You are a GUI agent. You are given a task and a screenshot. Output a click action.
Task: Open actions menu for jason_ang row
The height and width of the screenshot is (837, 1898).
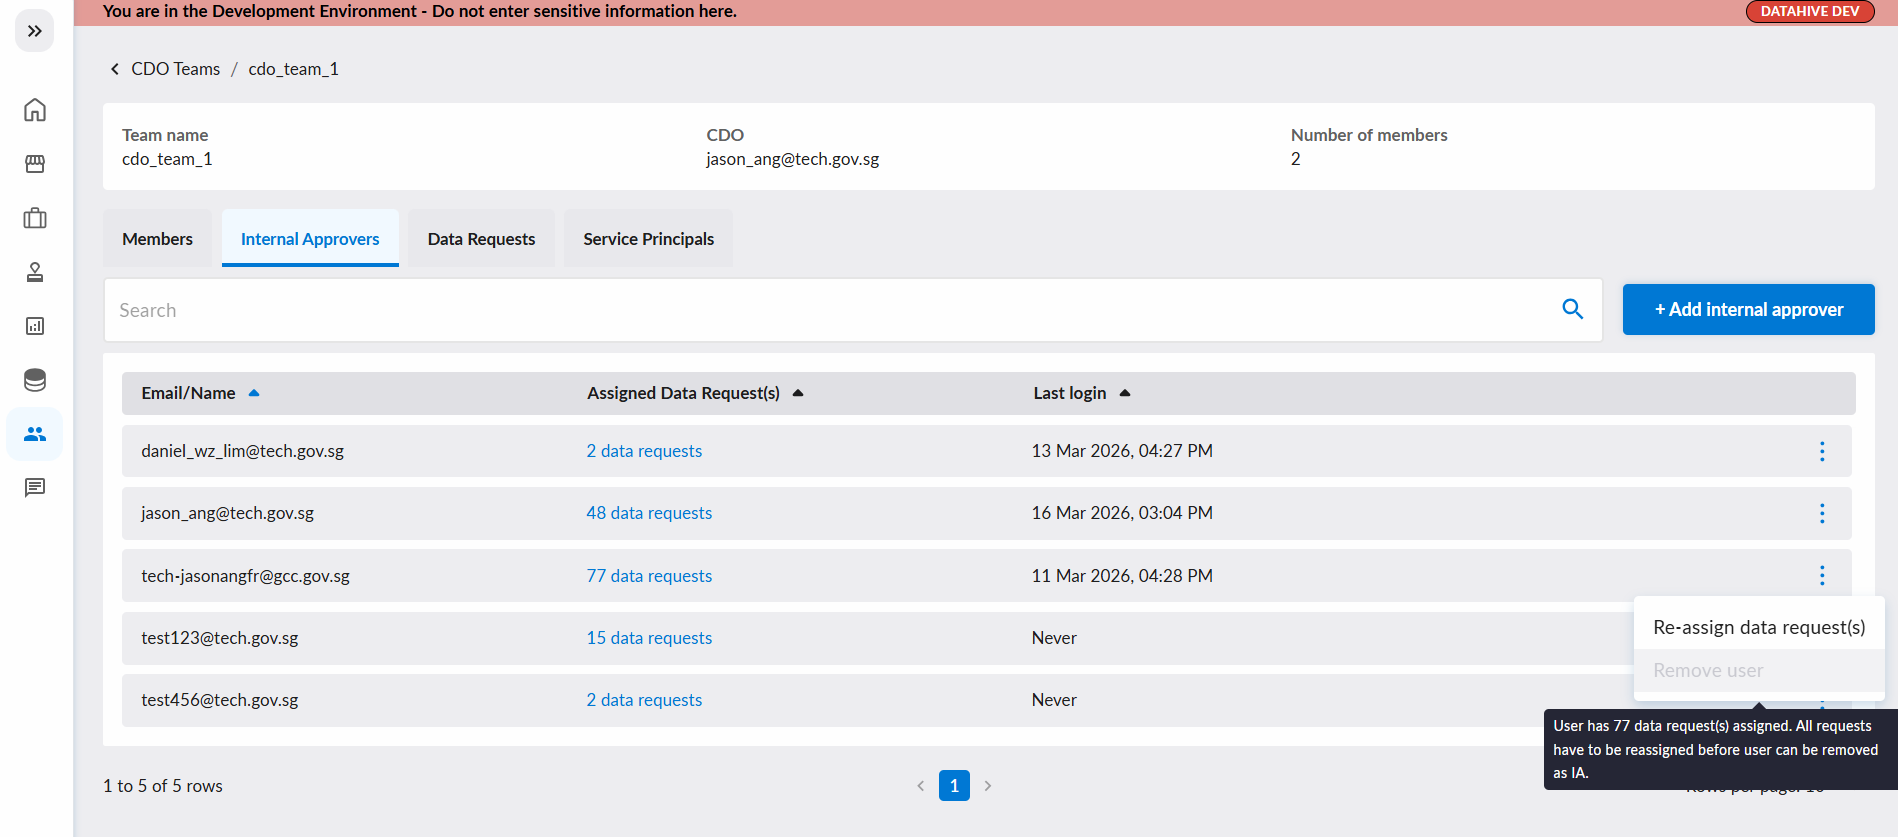coord(1822,513)
